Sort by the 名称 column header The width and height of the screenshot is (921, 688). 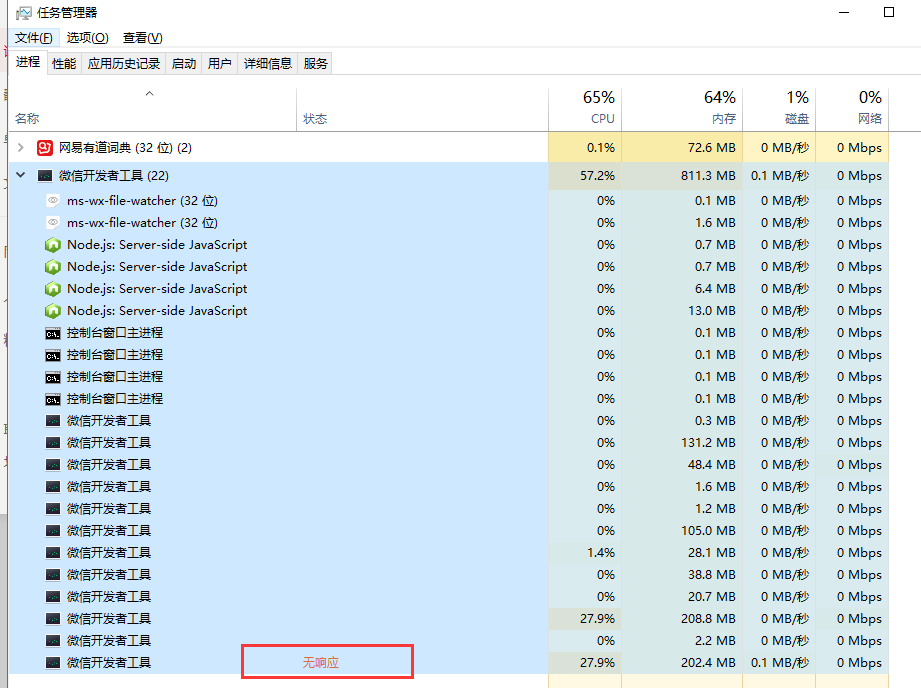coord(153,109)
